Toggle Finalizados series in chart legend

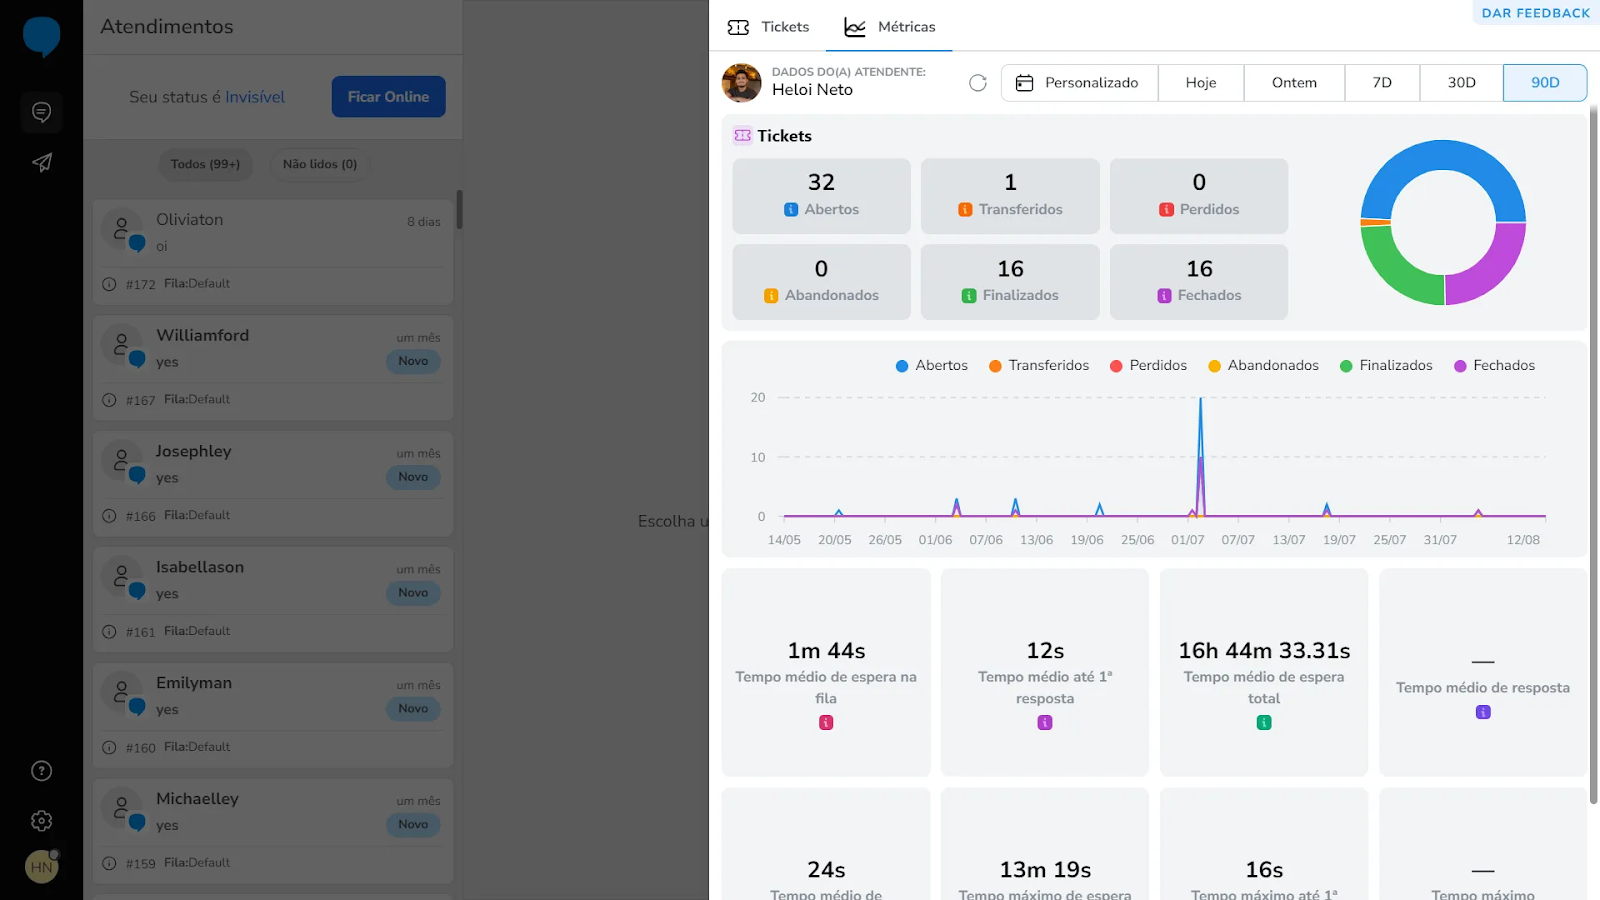click(1386, 366)
